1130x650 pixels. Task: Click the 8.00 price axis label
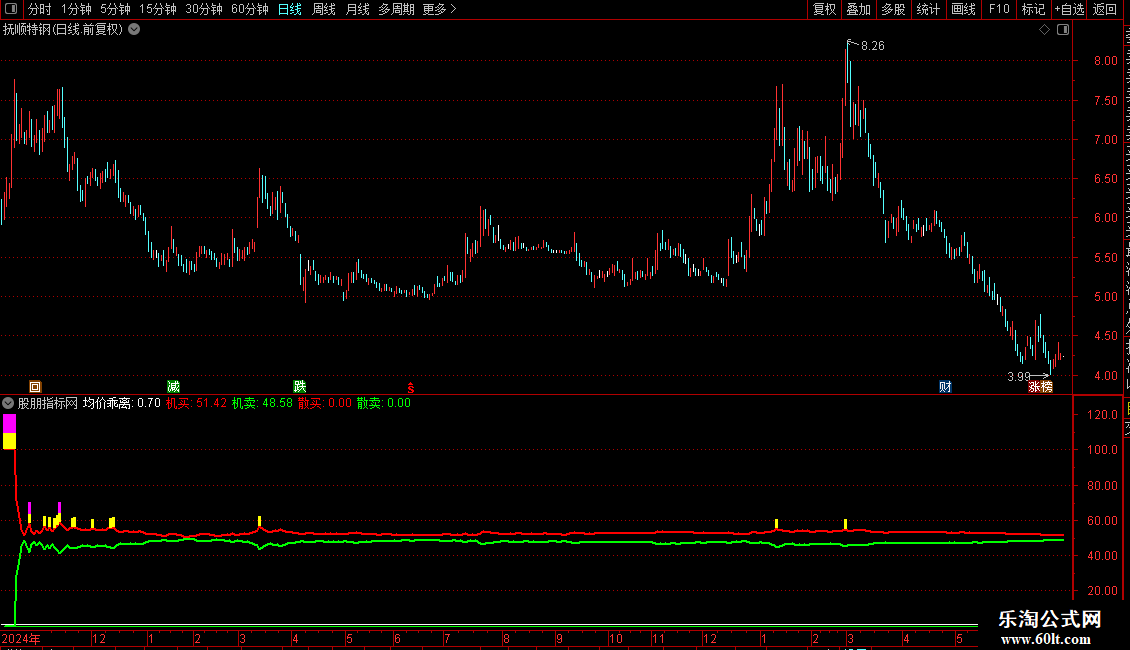pyautogui.click(x=1105, y=61)
